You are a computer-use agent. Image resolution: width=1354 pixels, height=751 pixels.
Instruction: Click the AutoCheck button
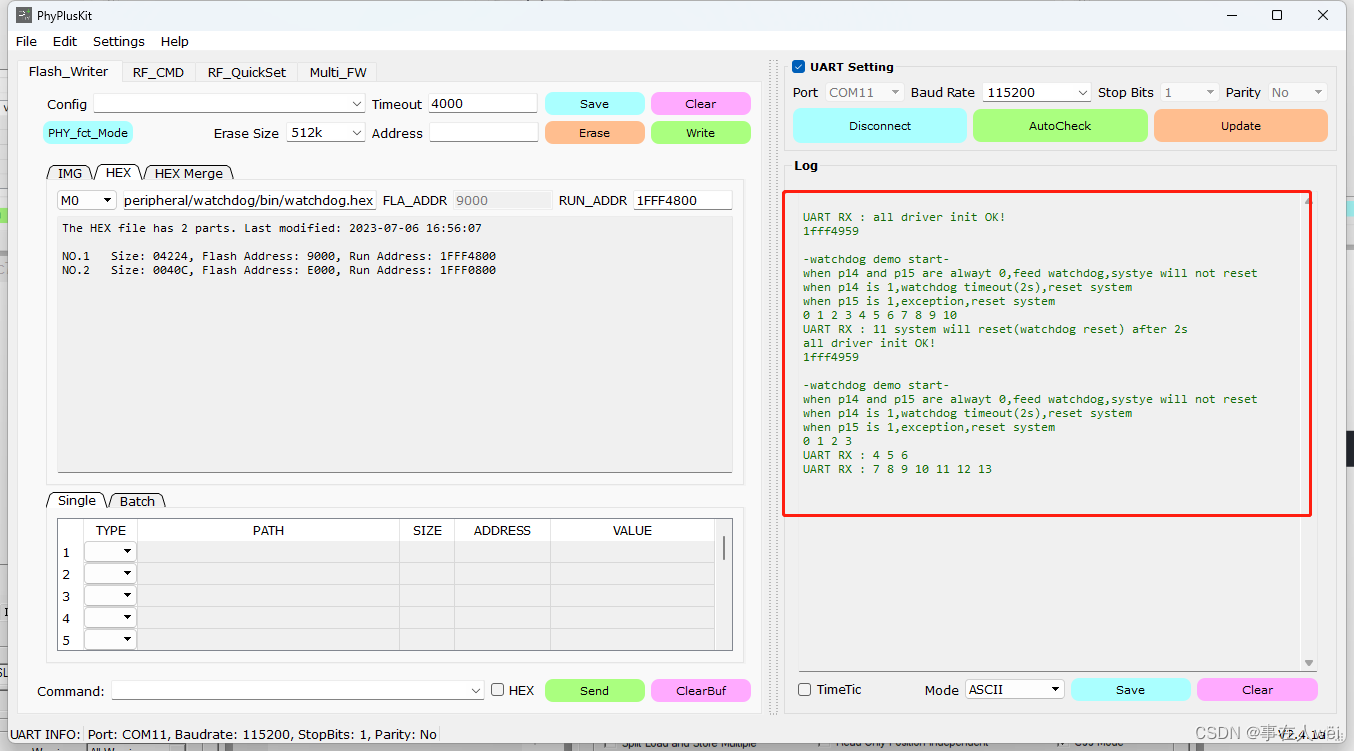click(x=1060, y=126)
